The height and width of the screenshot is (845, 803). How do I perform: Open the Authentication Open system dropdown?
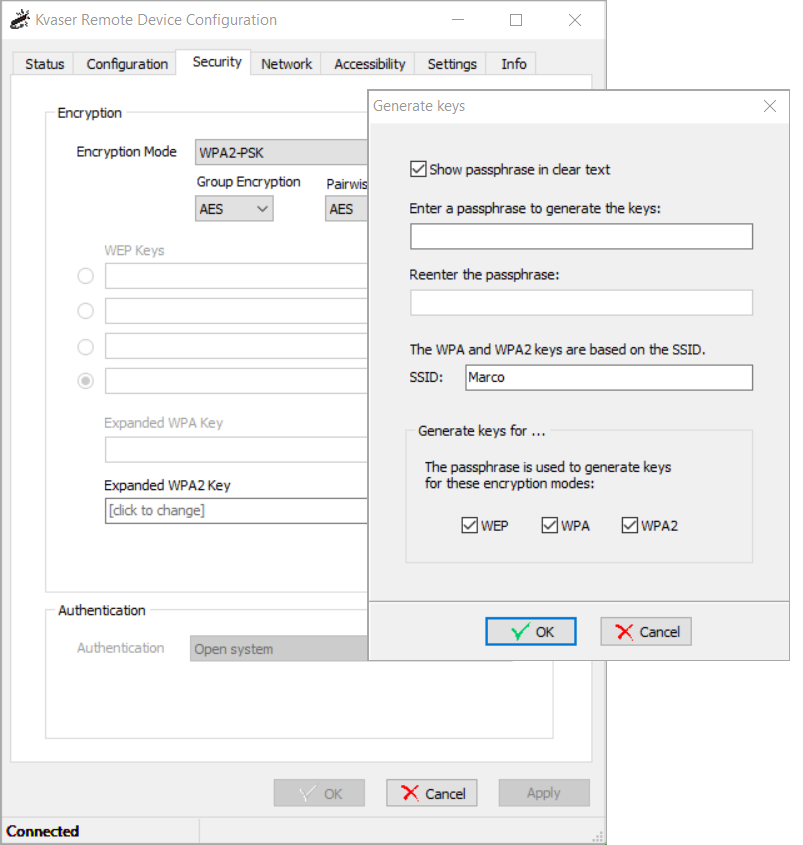tap(279, 648)
